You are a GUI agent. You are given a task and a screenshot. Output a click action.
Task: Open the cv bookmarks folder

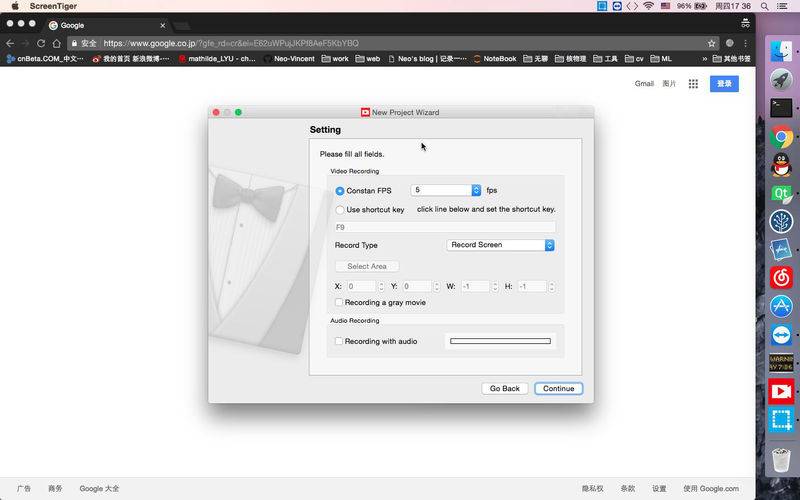634,59
